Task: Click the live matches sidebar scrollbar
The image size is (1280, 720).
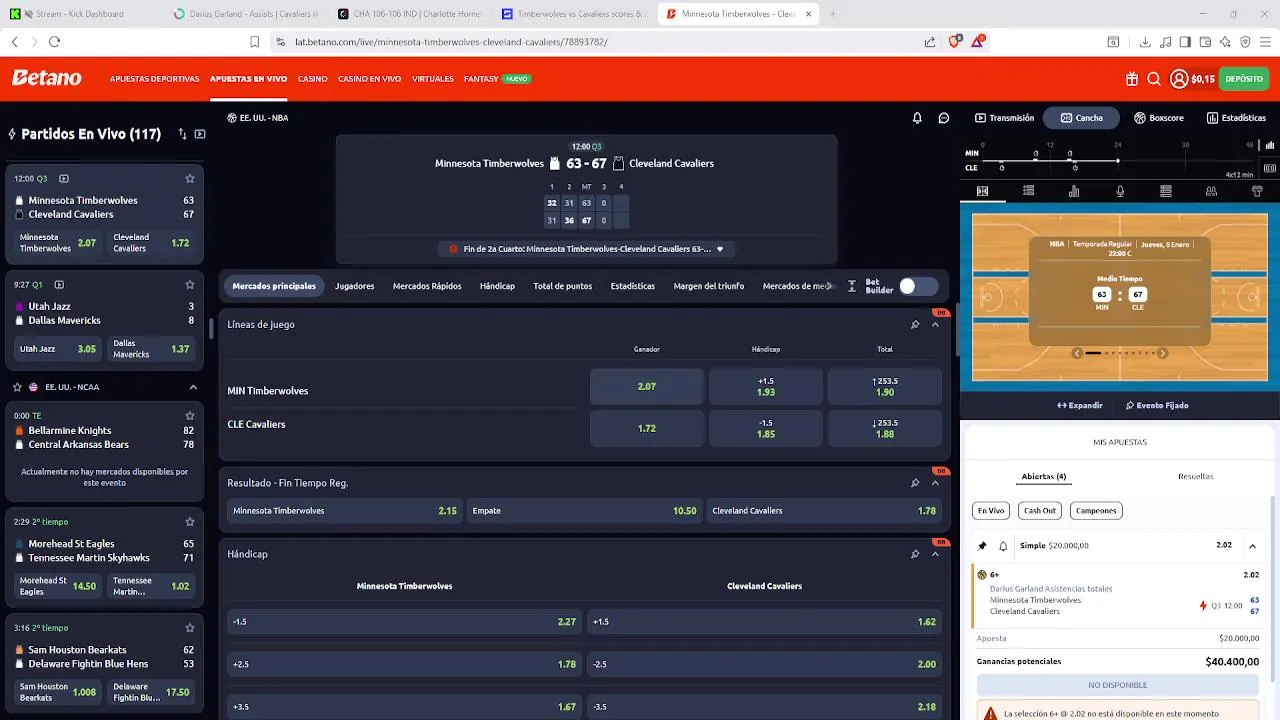Action: 211,328
